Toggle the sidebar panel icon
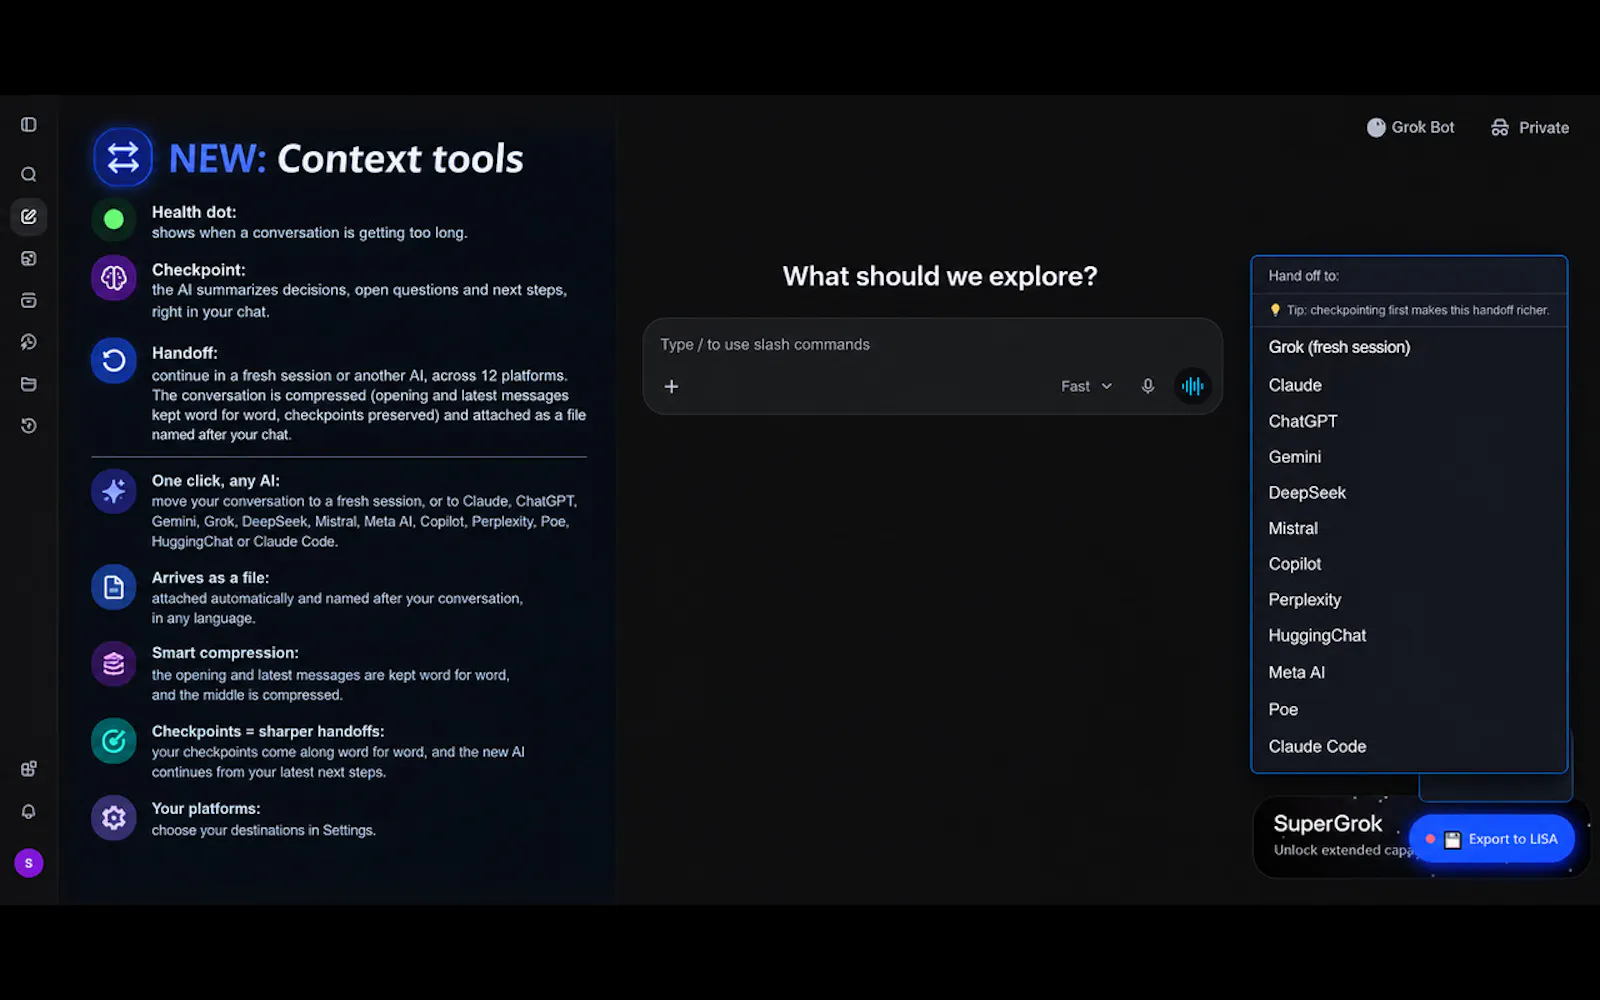1600x1000 pixels. pos(29,125)
